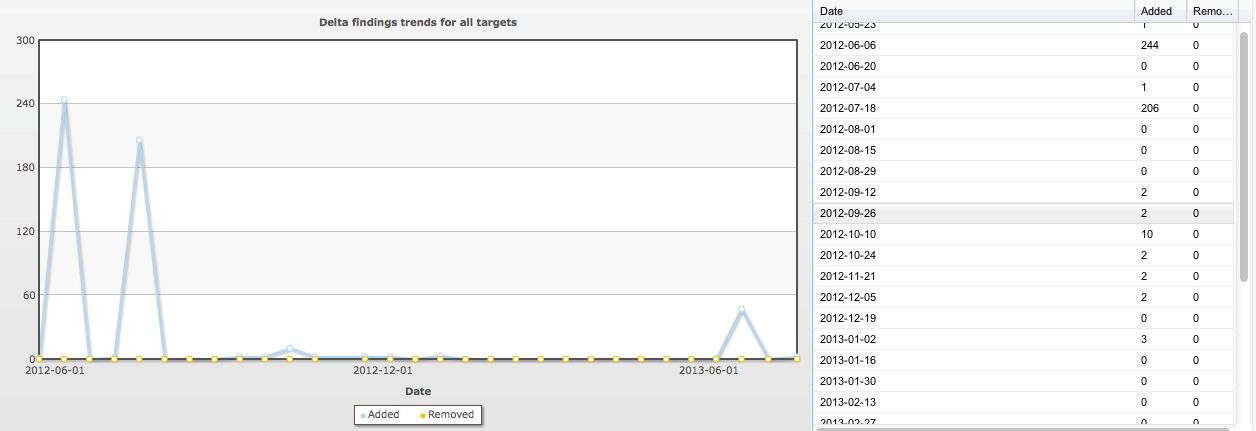1256x431 pixels.
Task: Click the truncated Removed column header
Action: pos(1209,11)
